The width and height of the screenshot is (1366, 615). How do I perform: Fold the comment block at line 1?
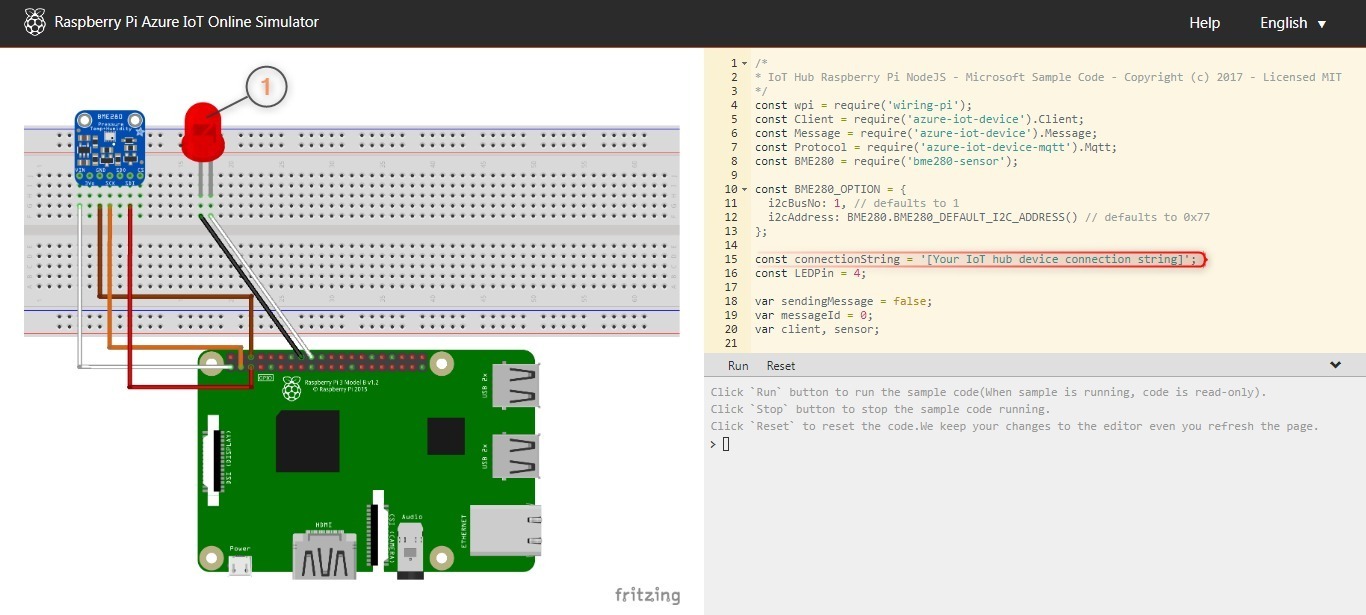[744, 63]
